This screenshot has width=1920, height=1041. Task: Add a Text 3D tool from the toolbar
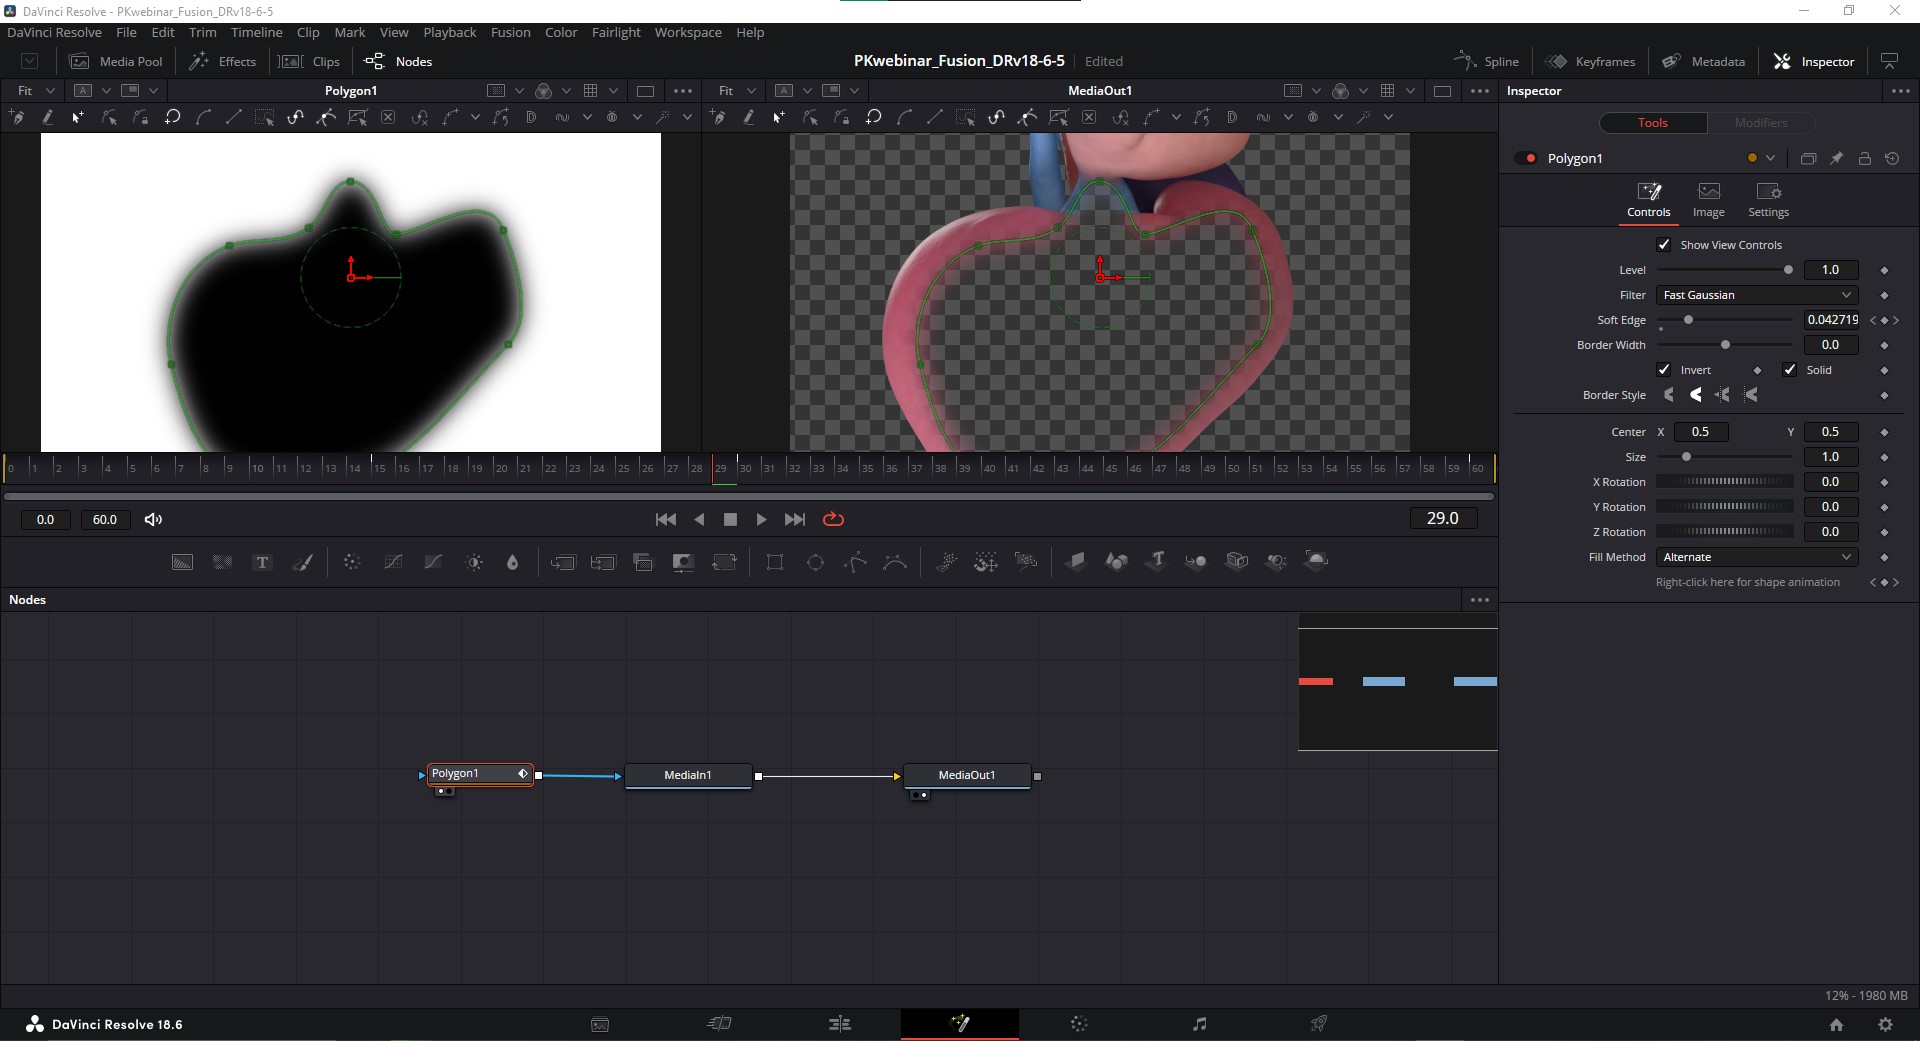pos(1156,561)
